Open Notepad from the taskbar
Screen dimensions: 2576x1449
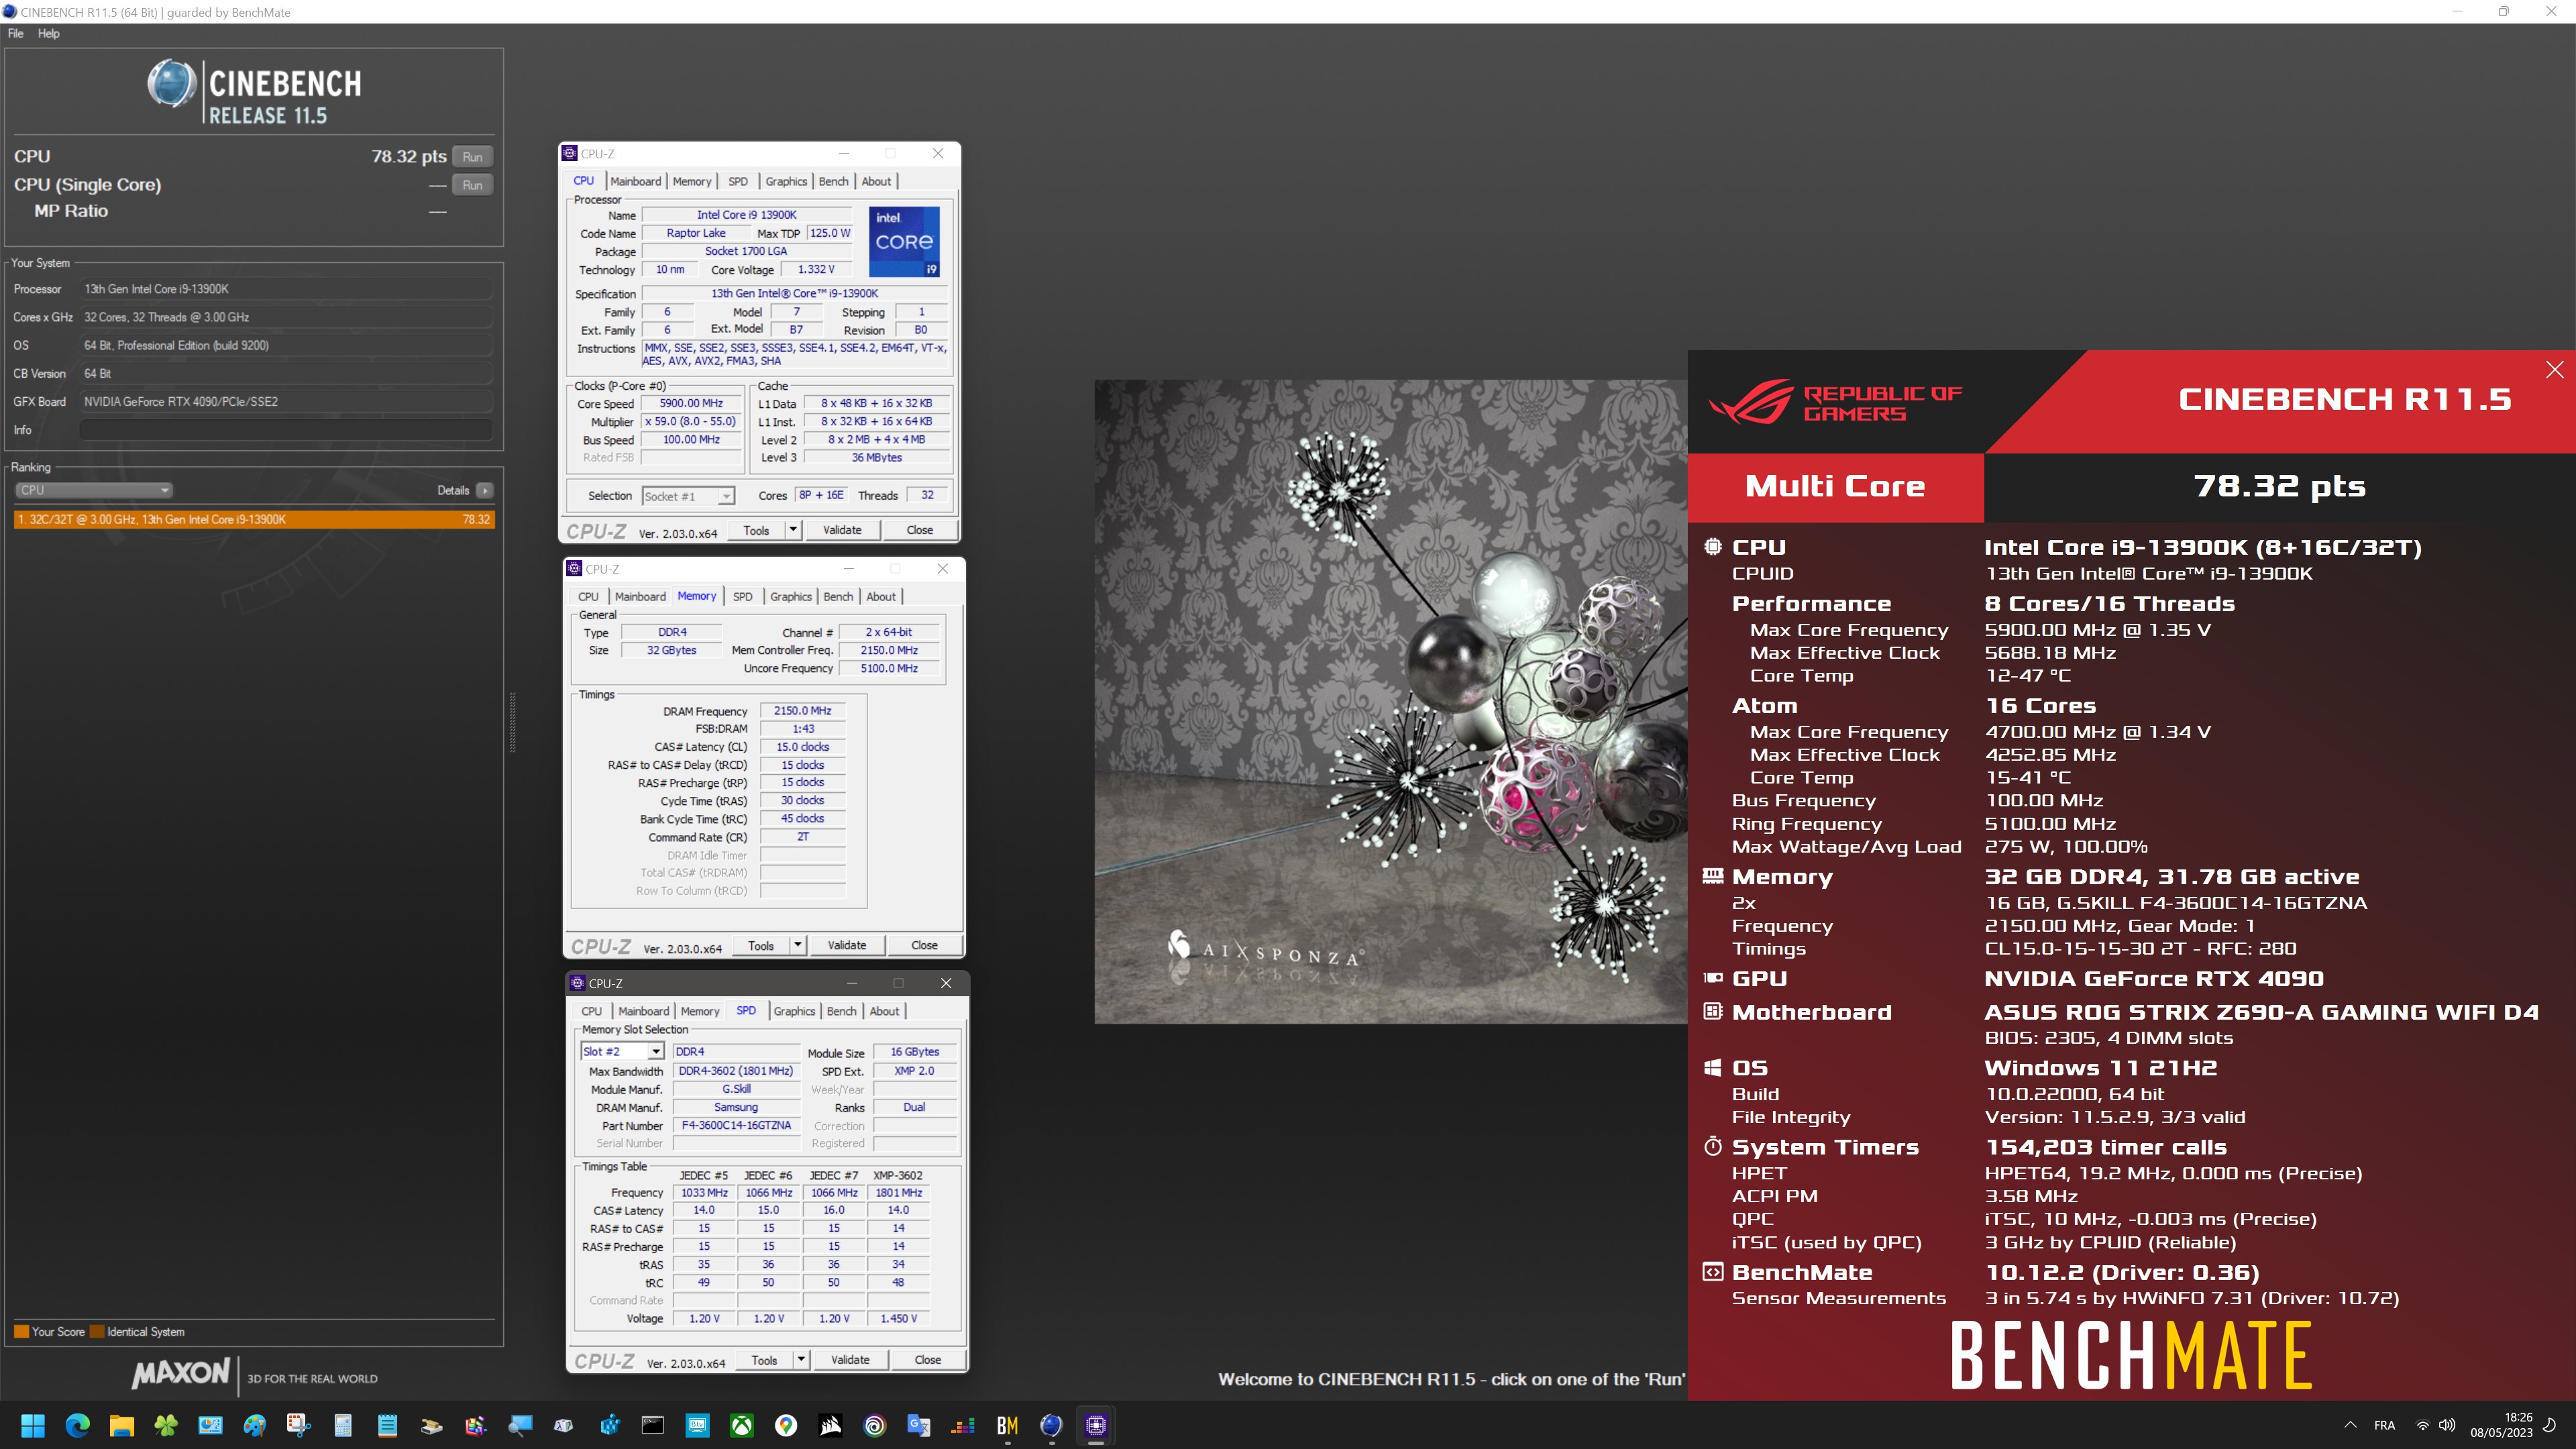point(387,1425)
